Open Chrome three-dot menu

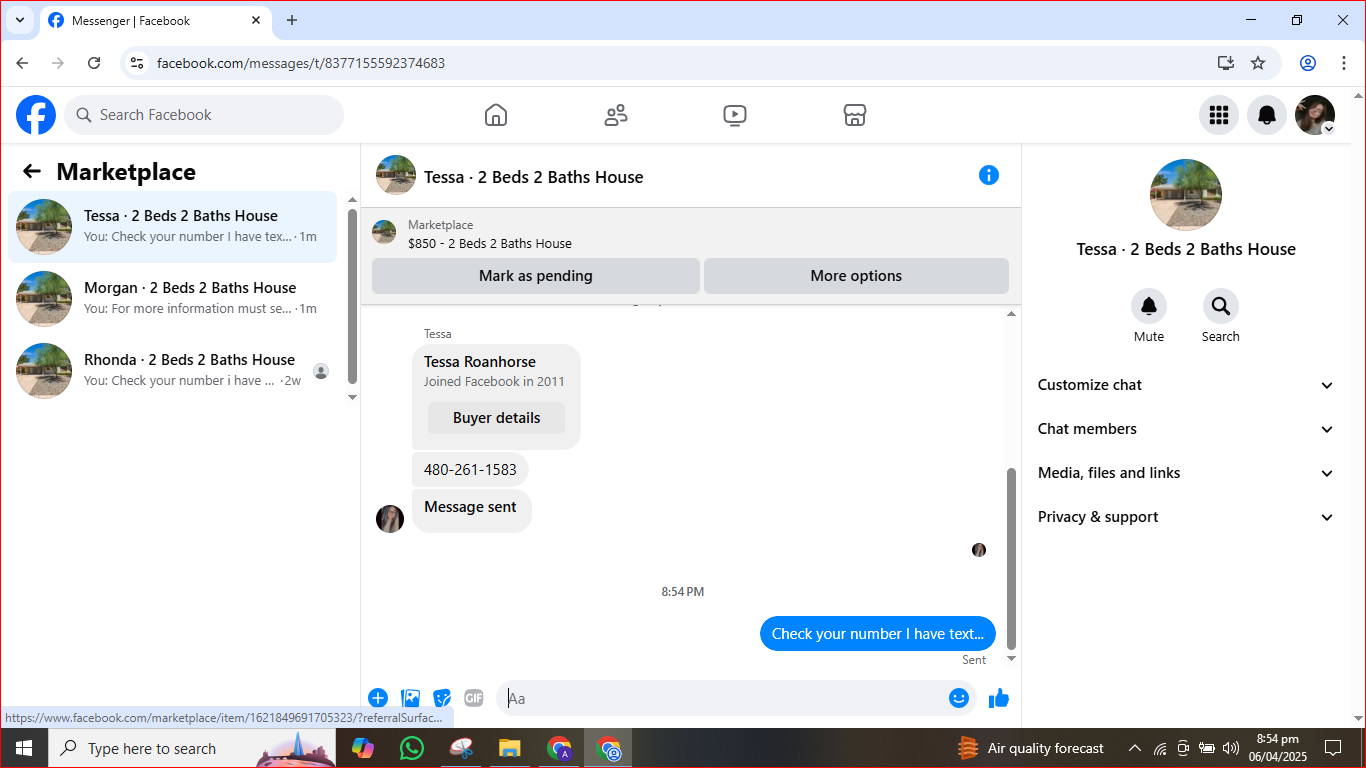coord(1344,63)
